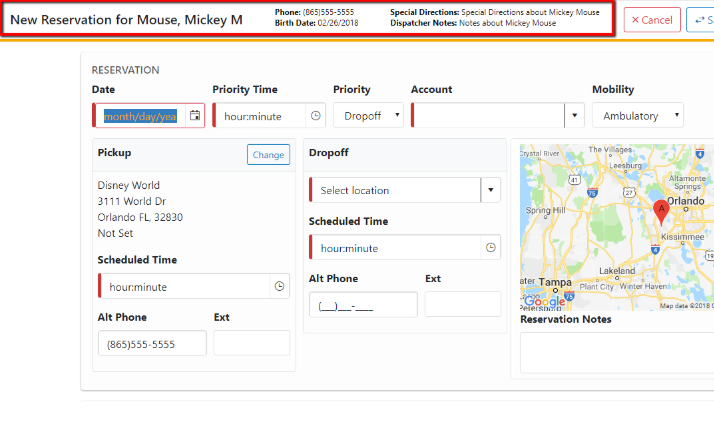Open the Pickup Scheduled Time clock icon
Viewport: 714px width, 430px height.
pos(280,286)
